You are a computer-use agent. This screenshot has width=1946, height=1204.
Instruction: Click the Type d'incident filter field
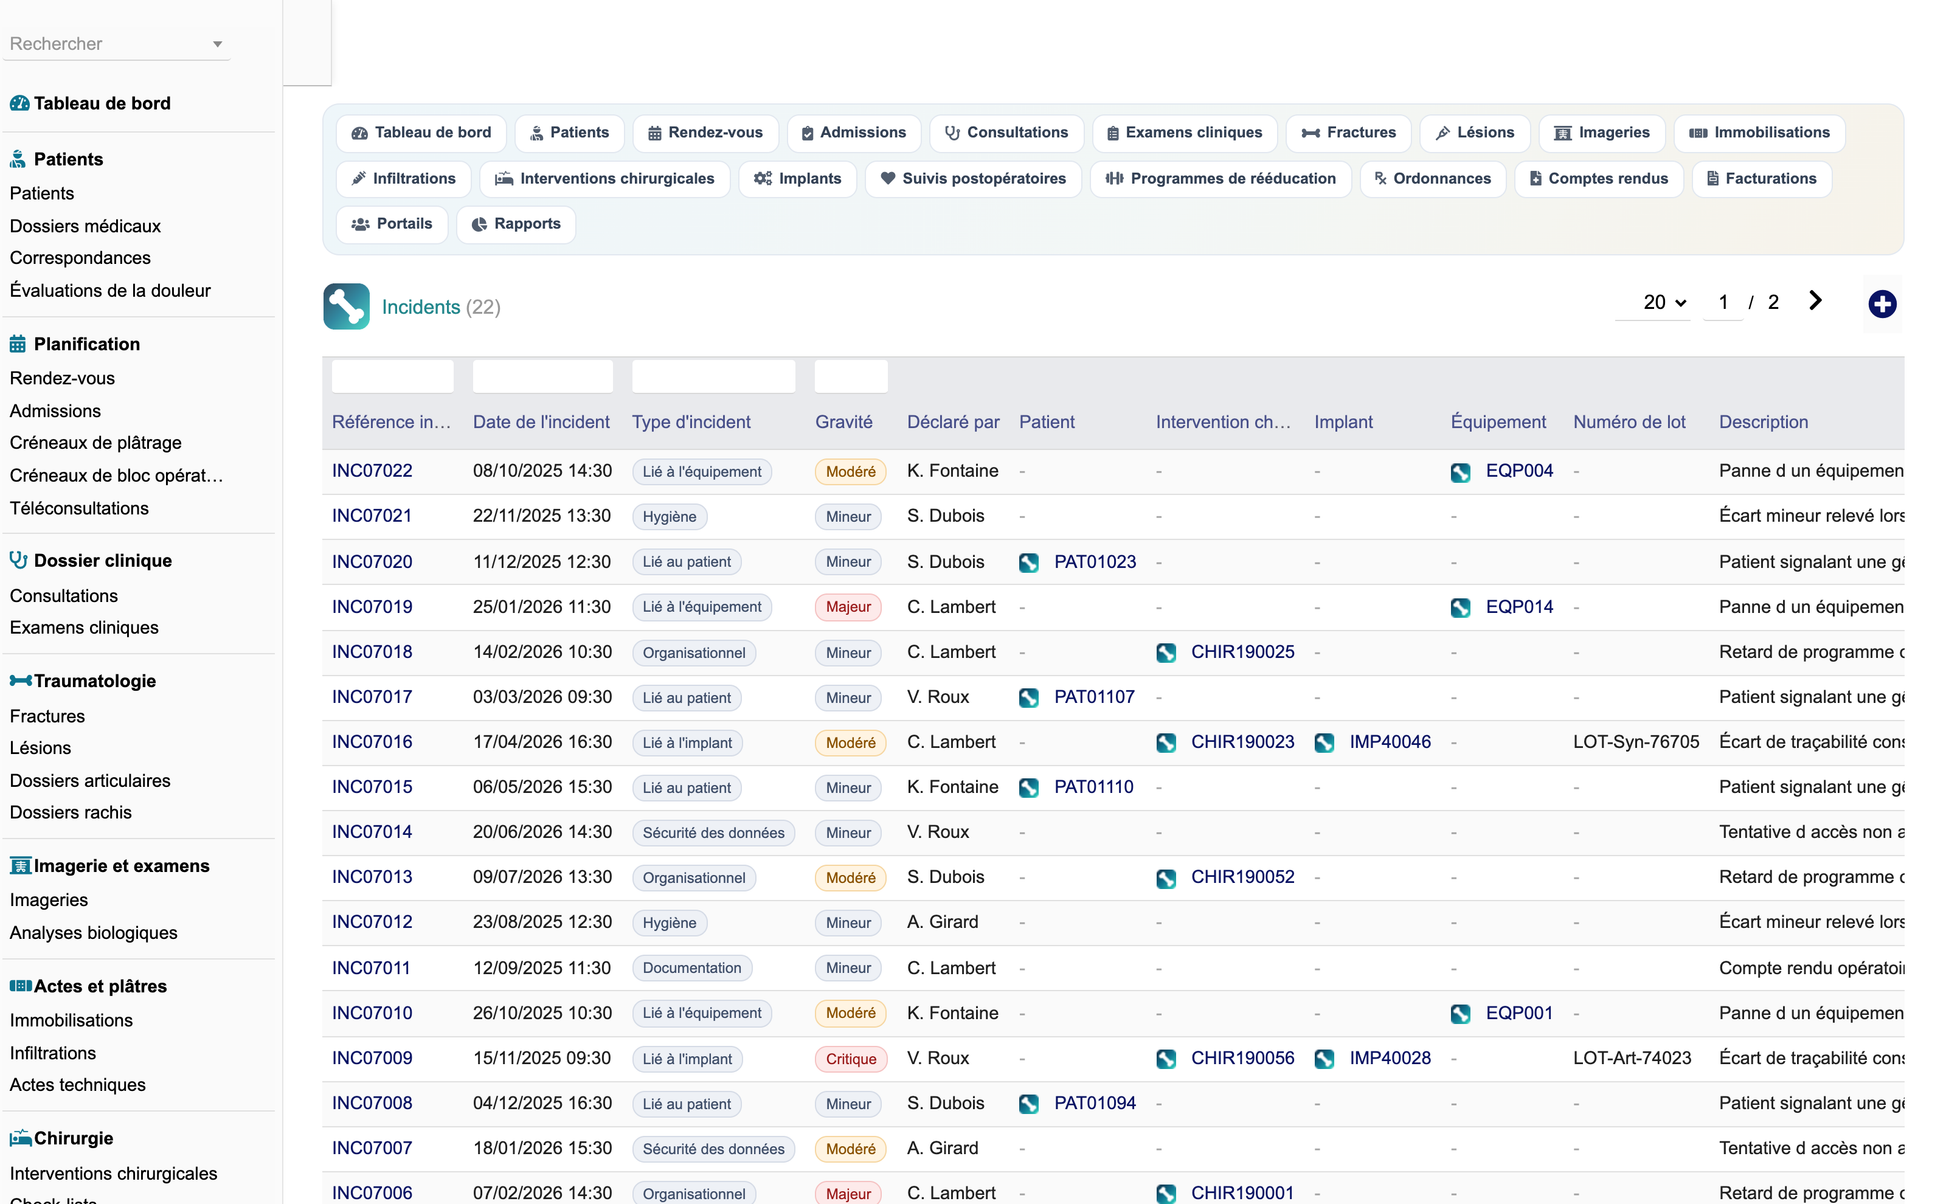(x=713, y=376)
